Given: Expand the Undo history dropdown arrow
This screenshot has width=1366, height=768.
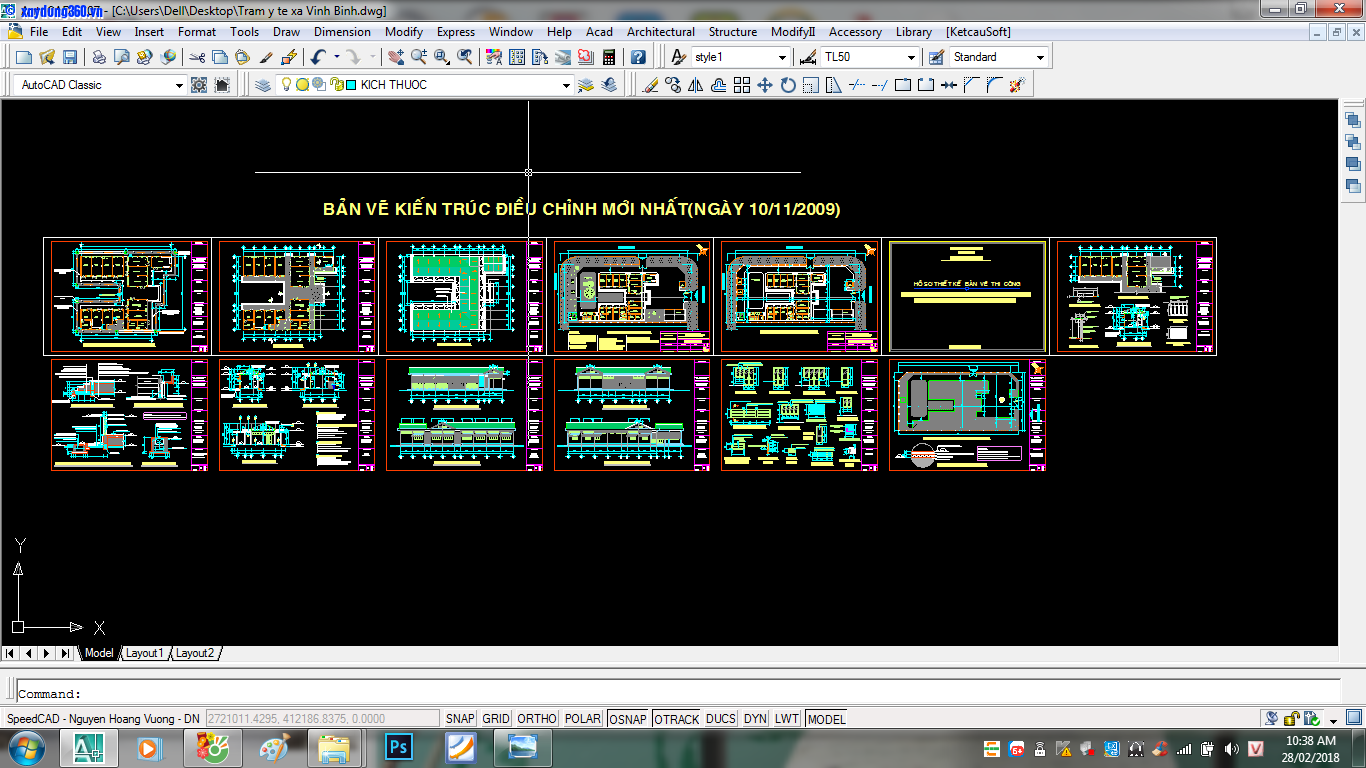Looking at the screenshot, I should [x=337, y=57].
